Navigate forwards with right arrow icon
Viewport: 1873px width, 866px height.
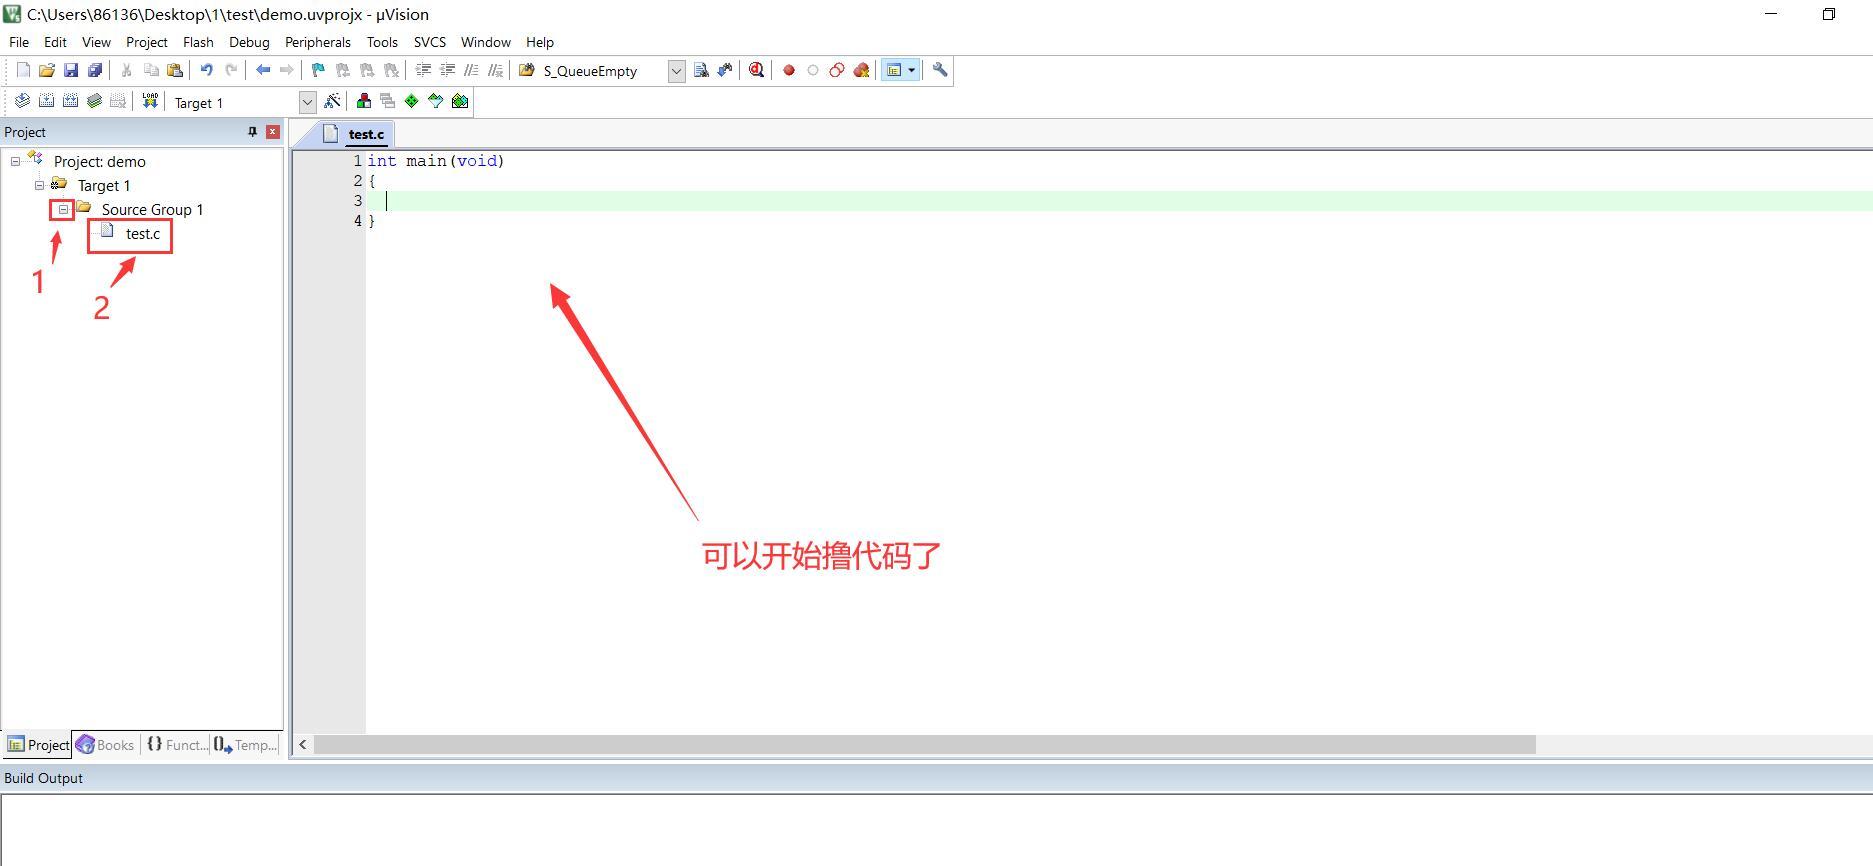(287, 70)
